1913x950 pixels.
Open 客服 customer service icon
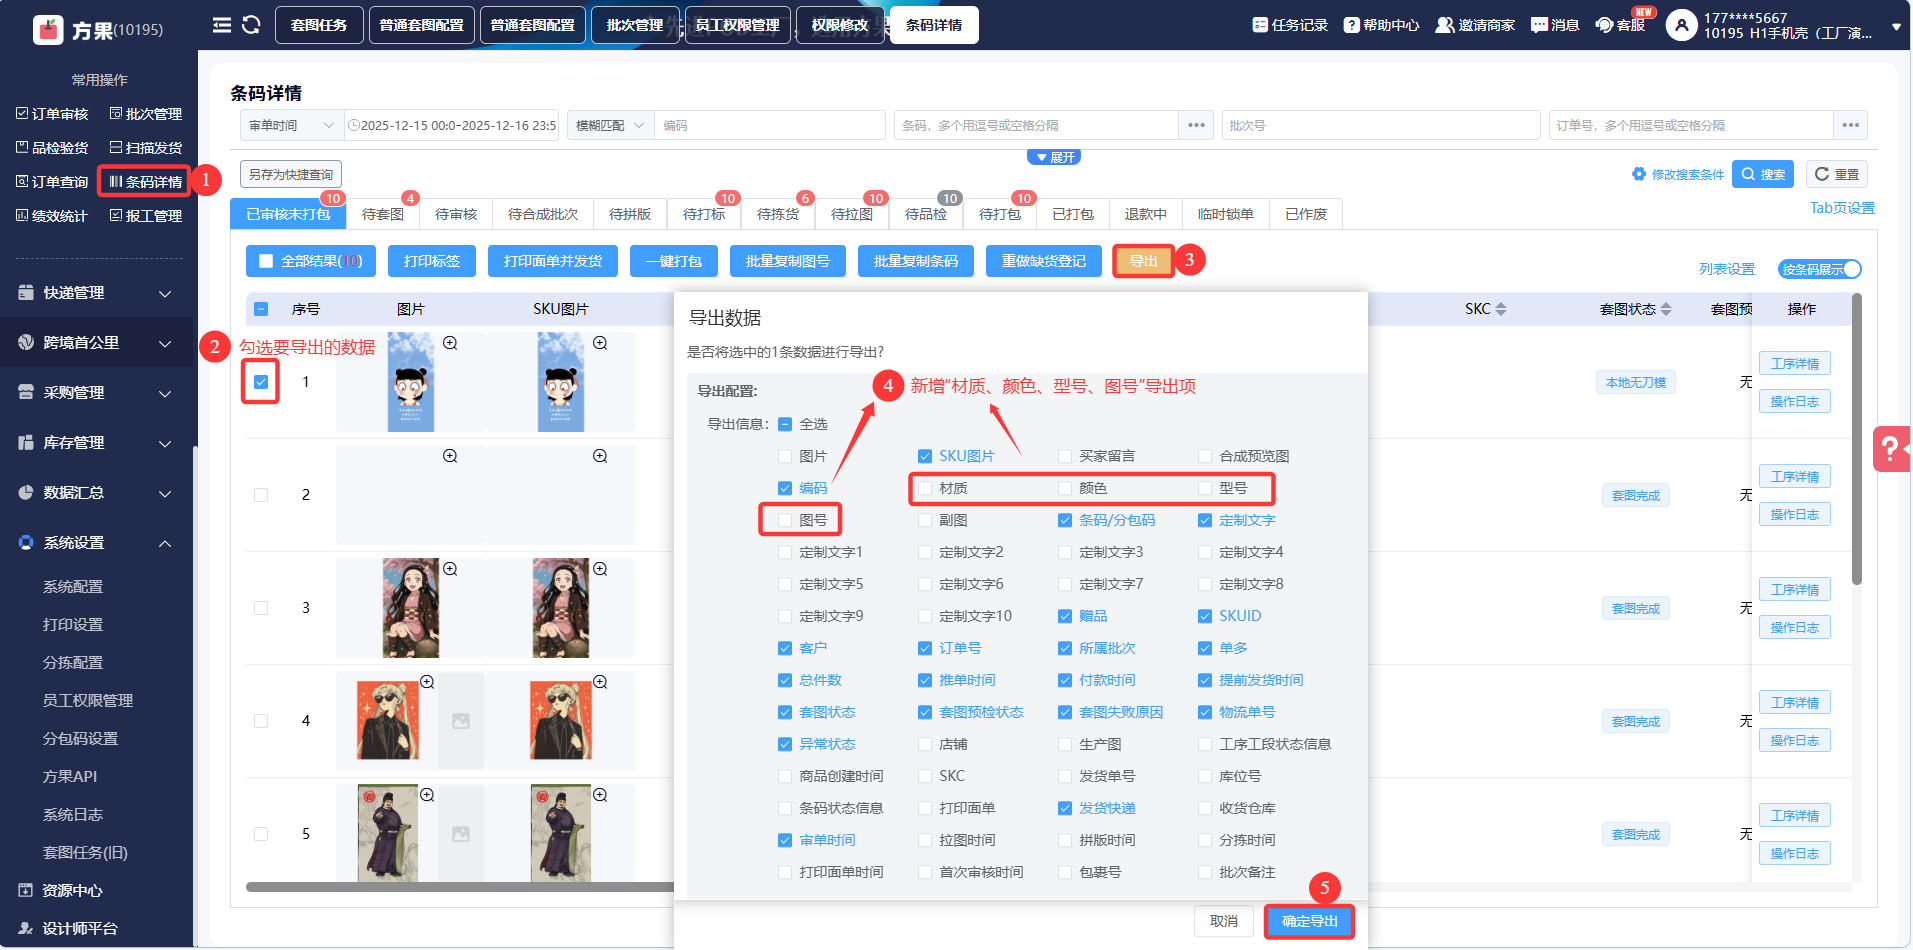tap(1604, 25)
